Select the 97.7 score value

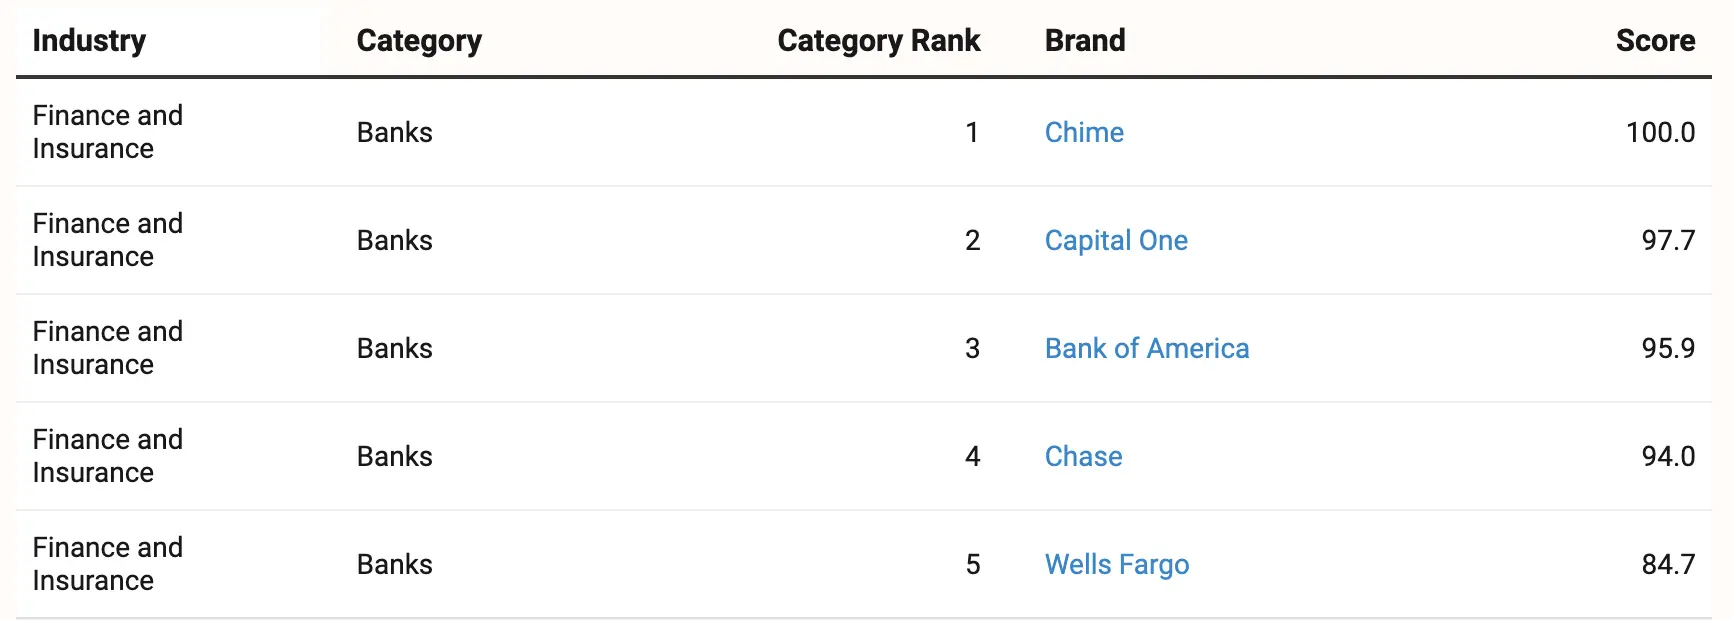click(x=1668, y=240)
